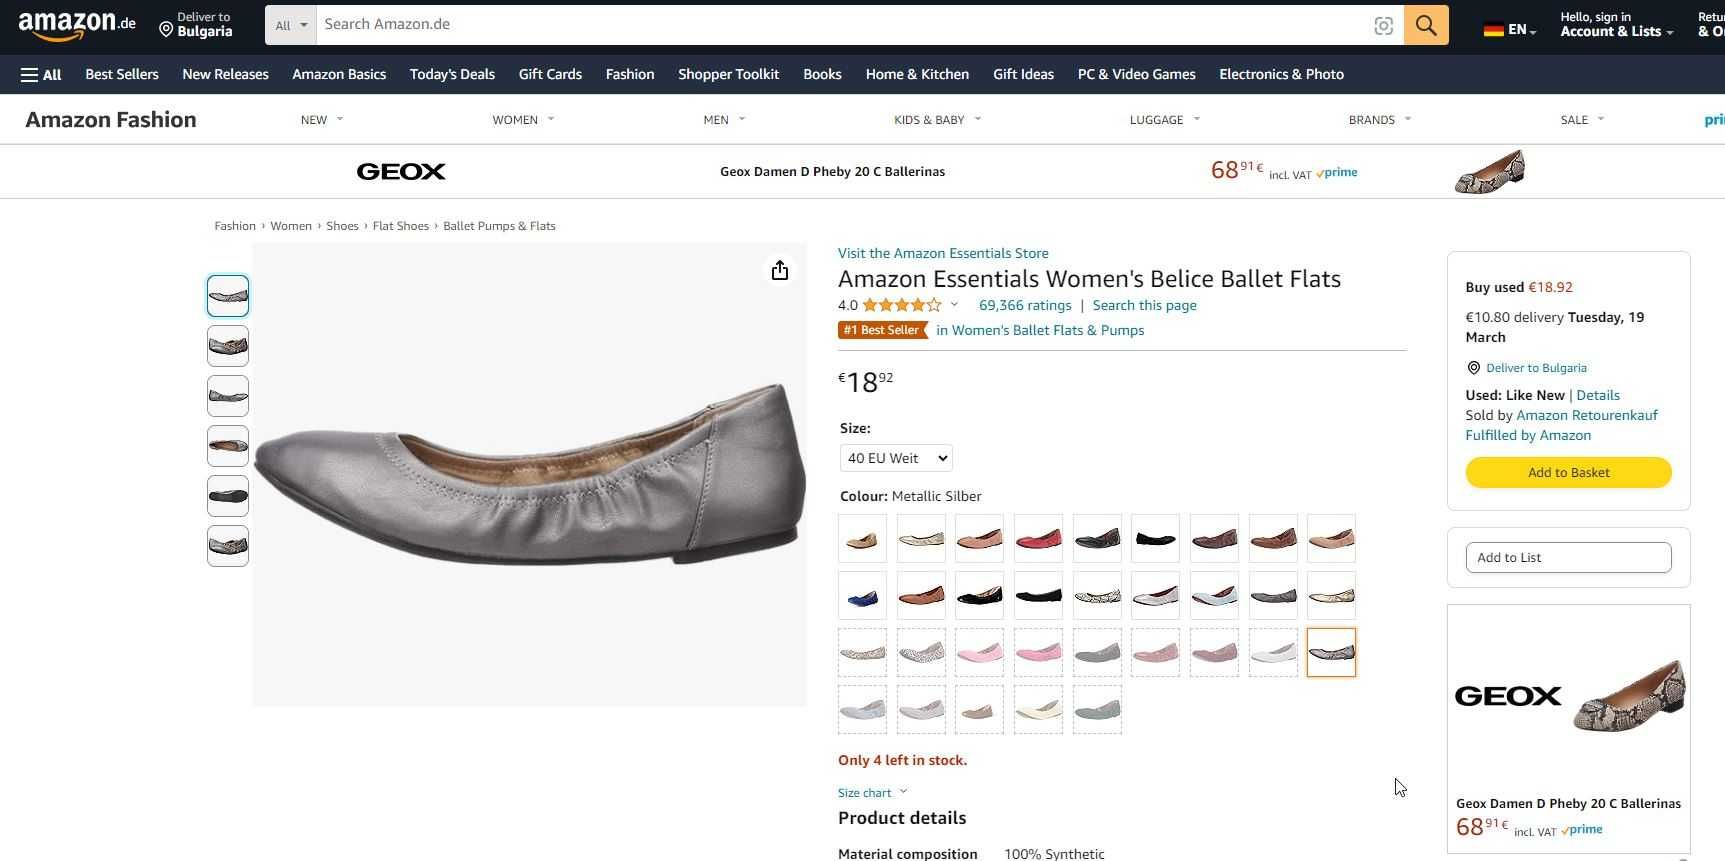Expand the BRANDS menu

click(x=1380, y=120)
